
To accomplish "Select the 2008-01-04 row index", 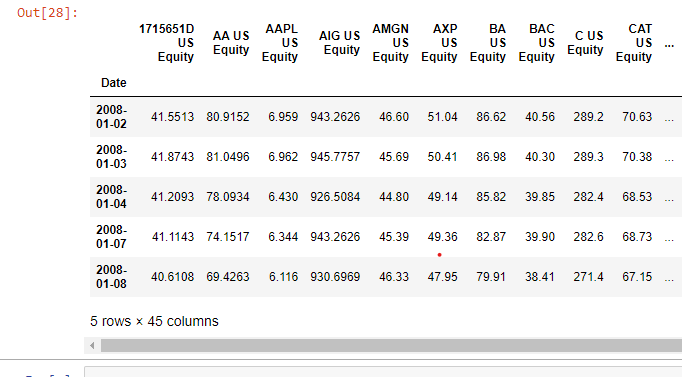I will coord(111,197).
